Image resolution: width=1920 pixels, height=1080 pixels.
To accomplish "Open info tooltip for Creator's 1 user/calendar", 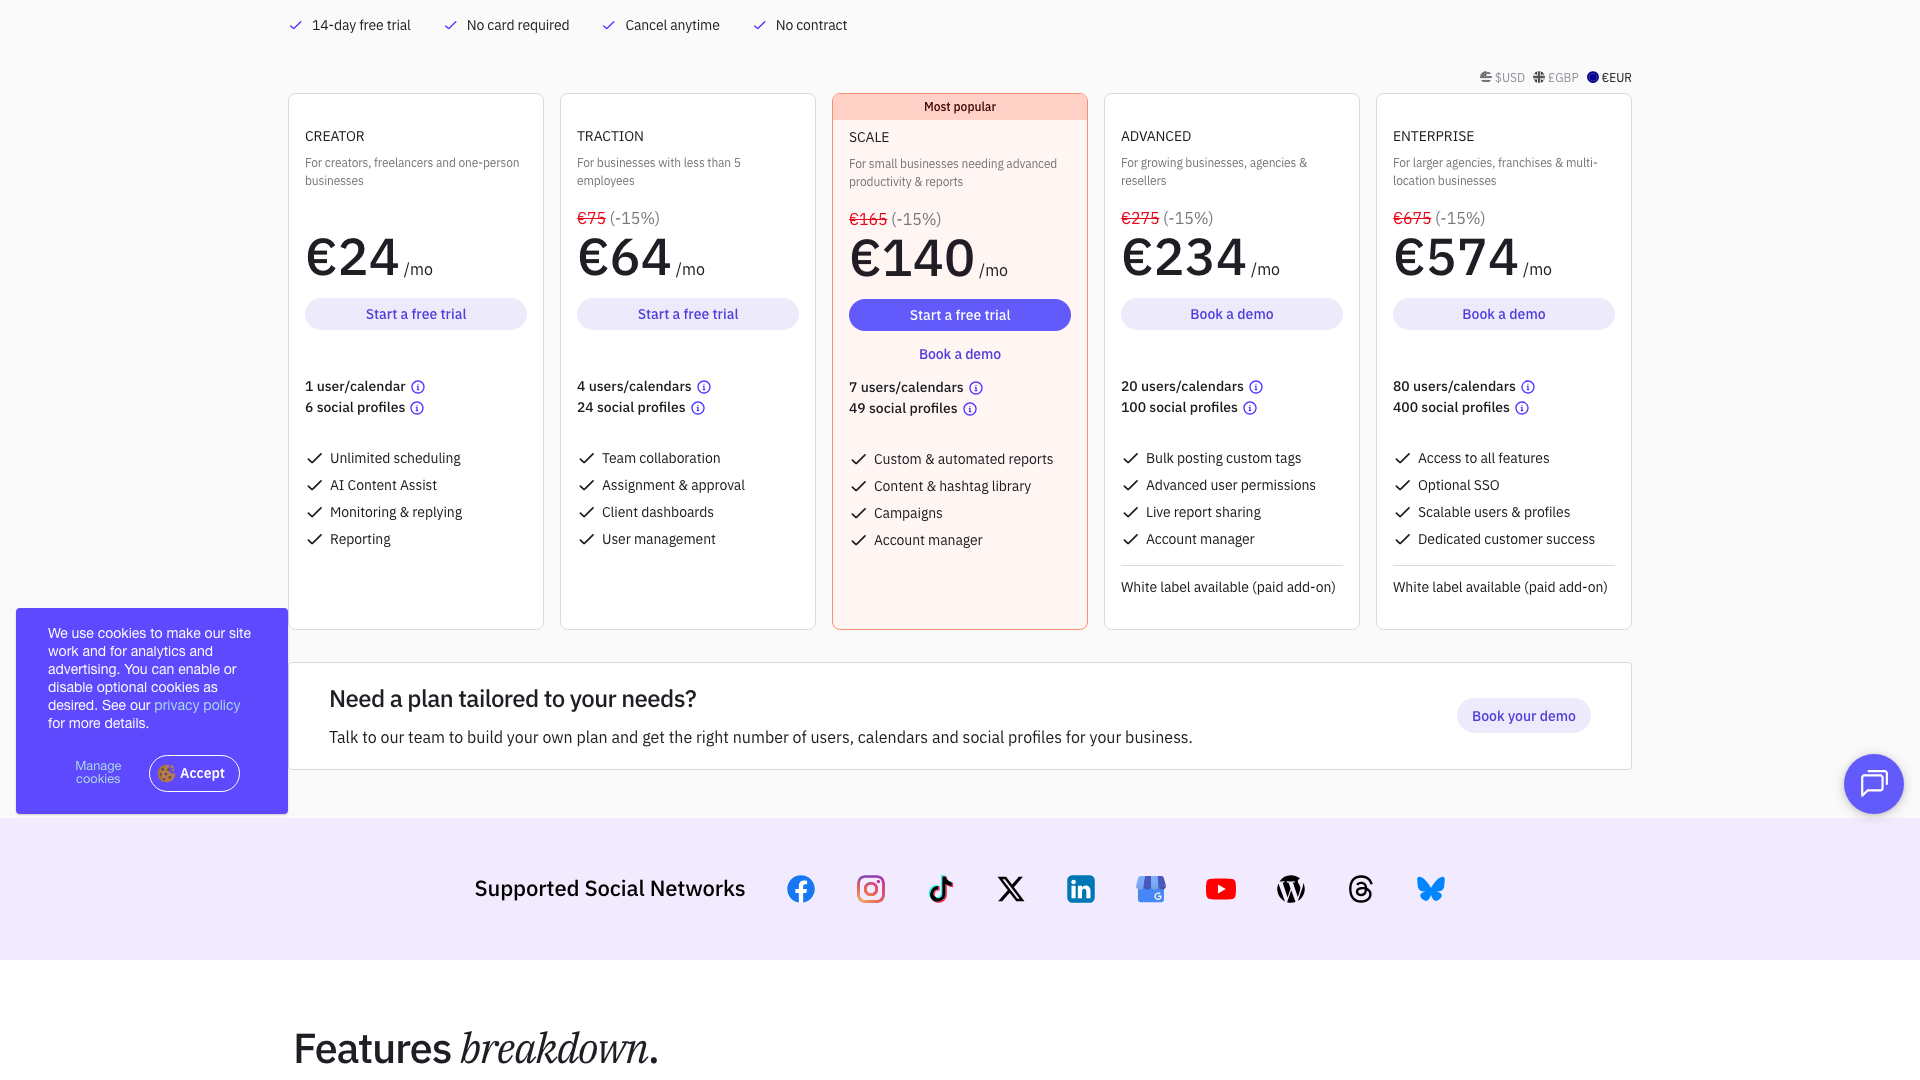I will 419,387.
